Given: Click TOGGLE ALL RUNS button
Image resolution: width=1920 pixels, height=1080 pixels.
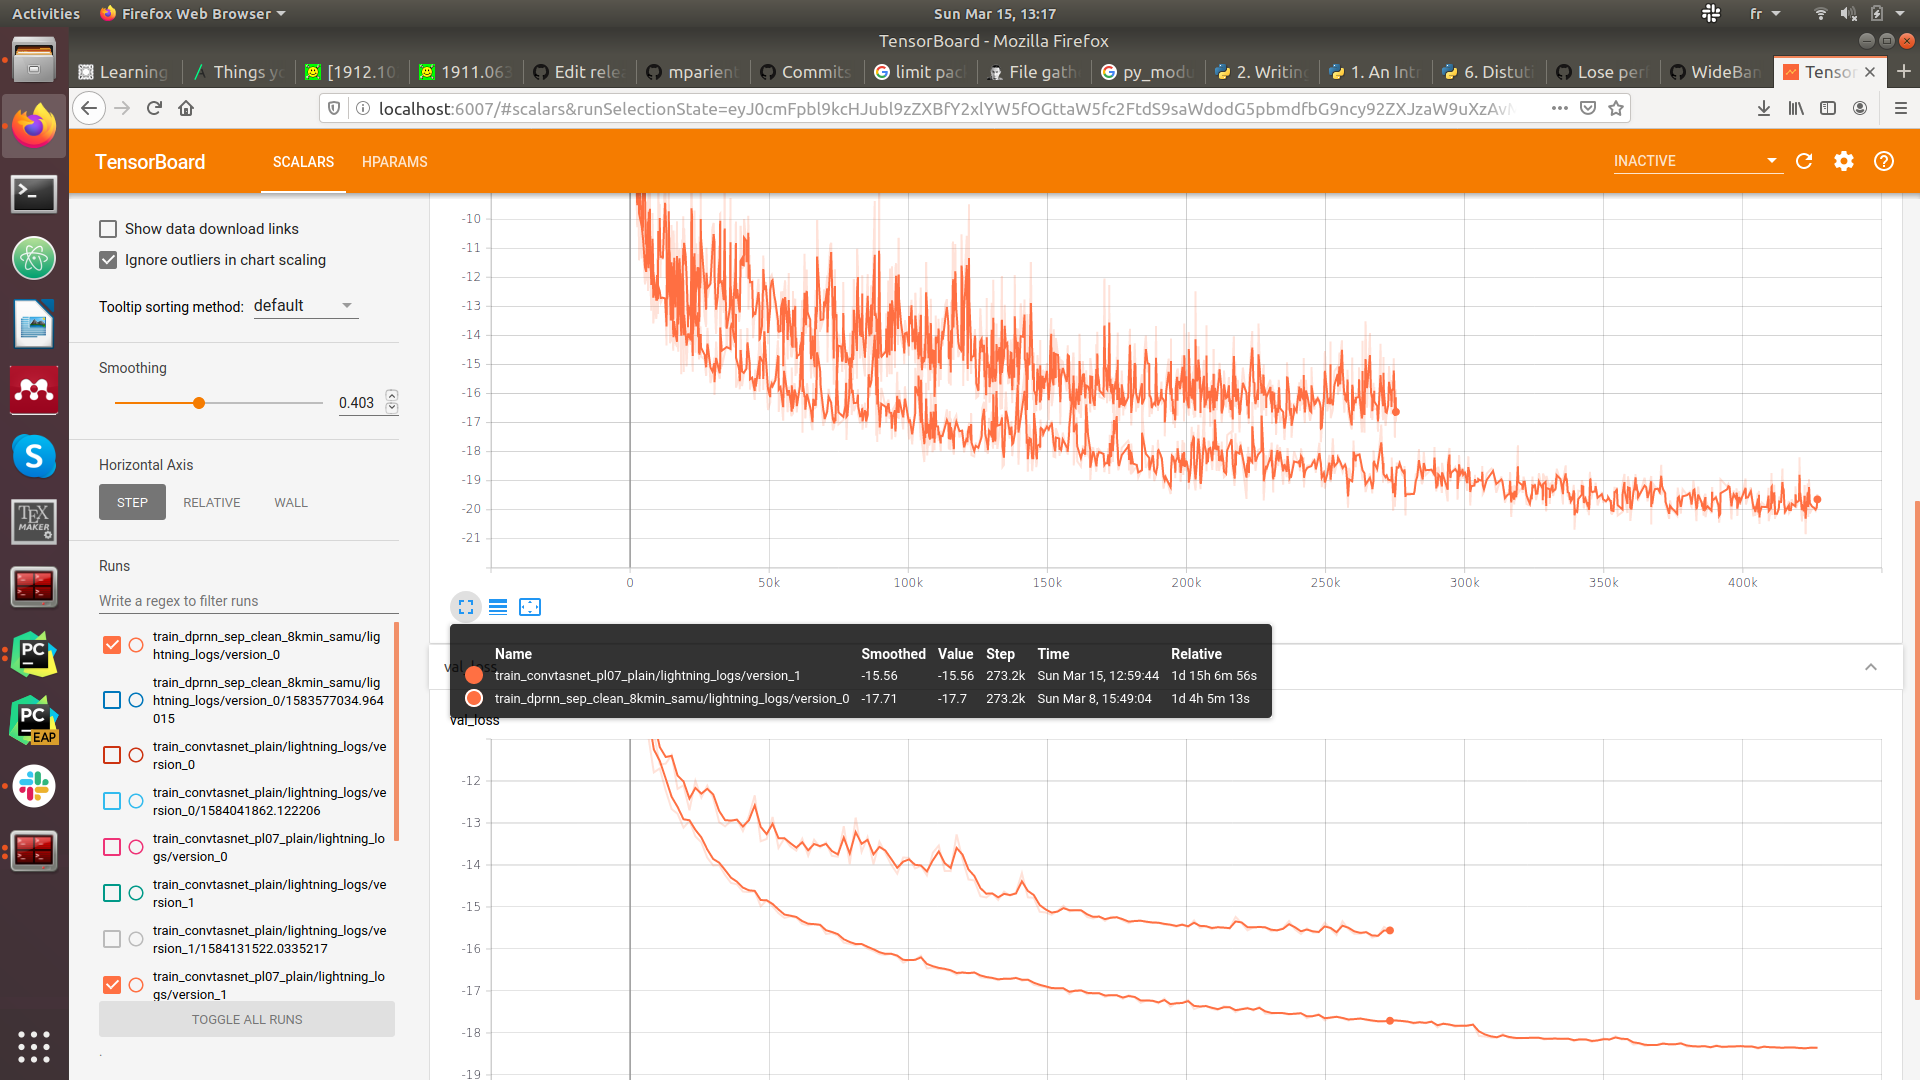Looking at the screenshot, I should [246, 1019].
